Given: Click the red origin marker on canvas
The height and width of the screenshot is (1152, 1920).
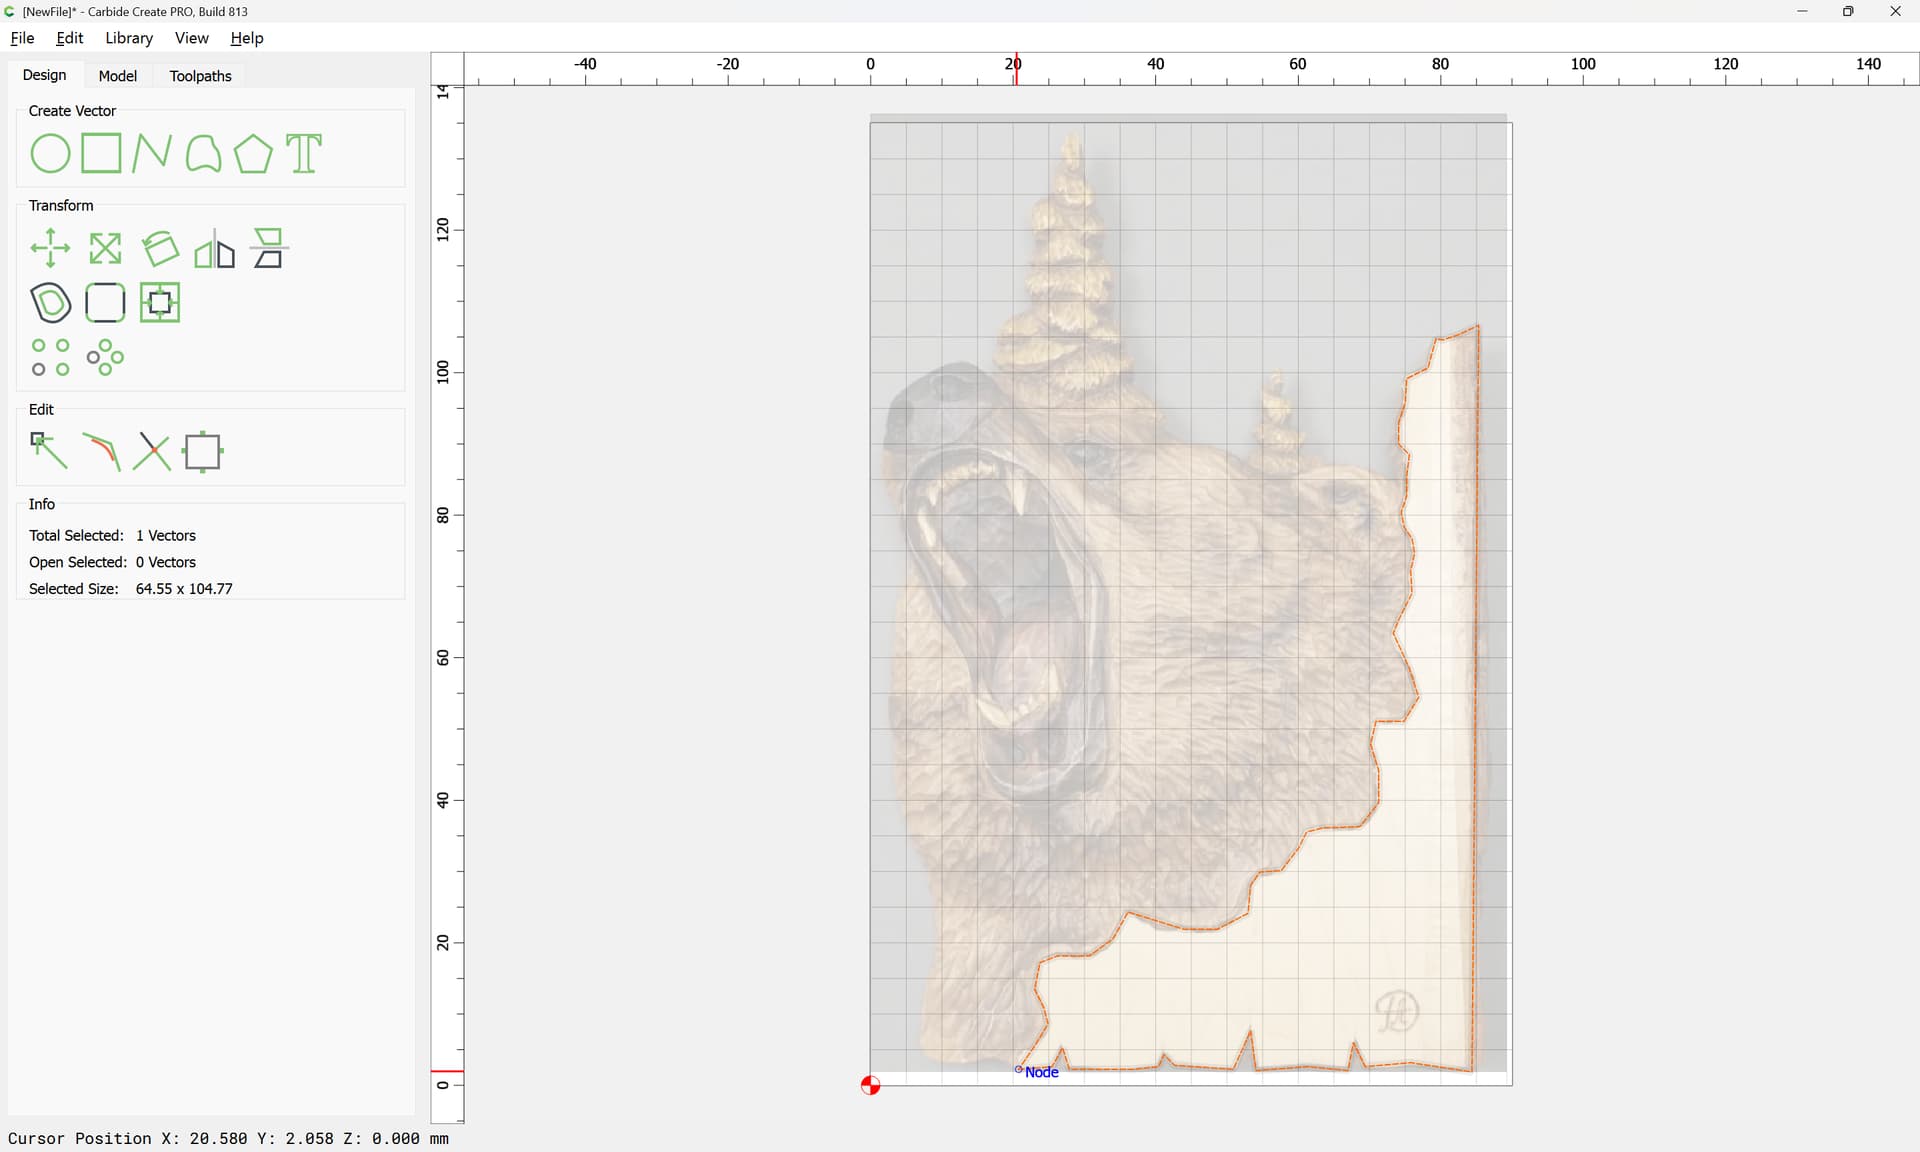Looking at the screenshot, I should [870, 1086].
